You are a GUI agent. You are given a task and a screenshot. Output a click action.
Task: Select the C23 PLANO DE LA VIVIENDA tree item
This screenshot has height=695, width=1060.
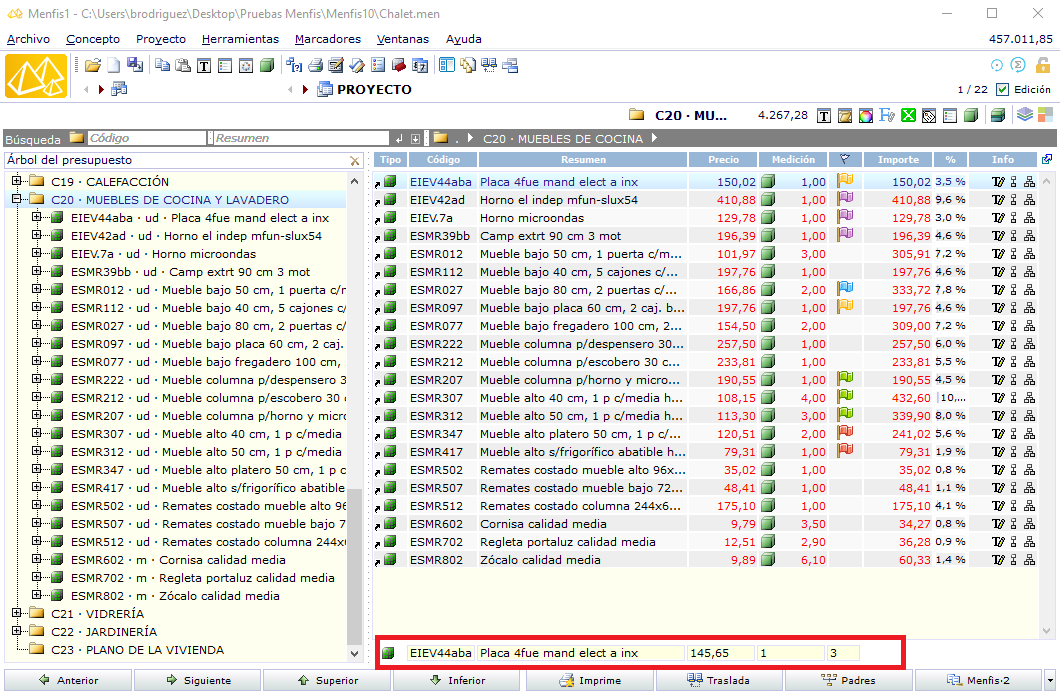[x=137, y=650]
